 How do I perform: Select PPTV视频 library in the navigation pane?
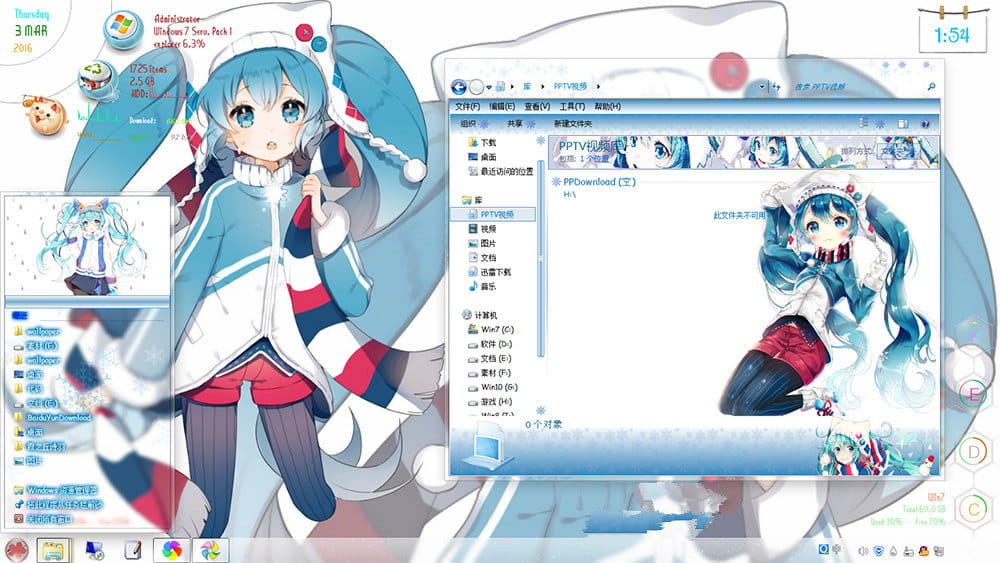[x=491, y=215]
